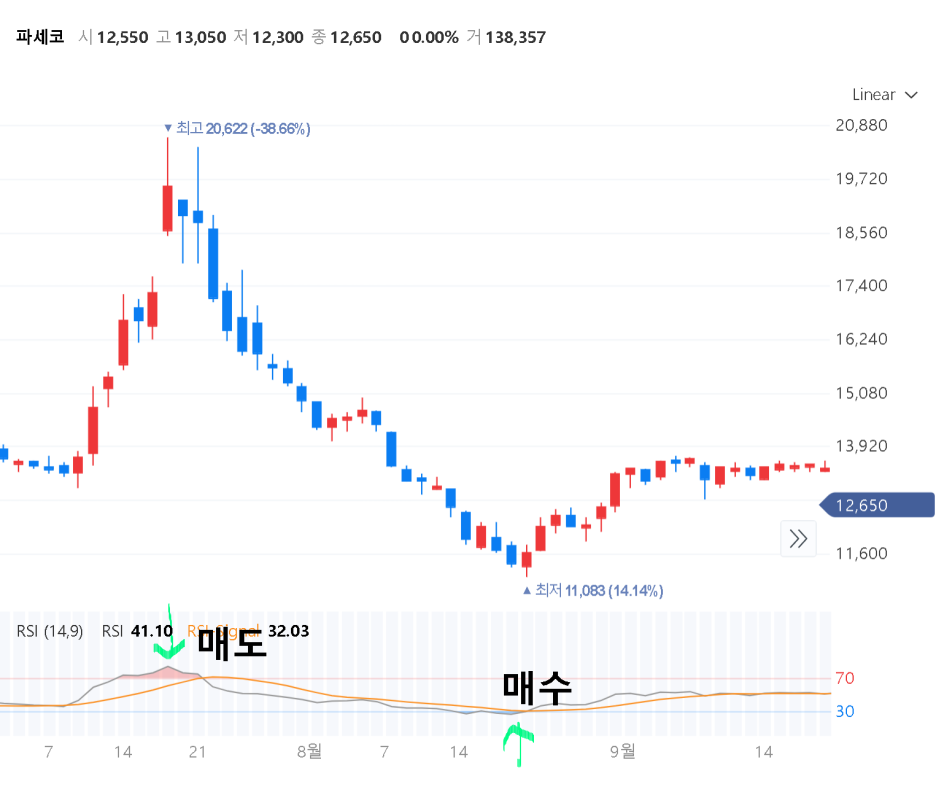The height and width of the screenshot is (803, 936).
Task: Click the 20,880 price axis label
Action: 861,125
